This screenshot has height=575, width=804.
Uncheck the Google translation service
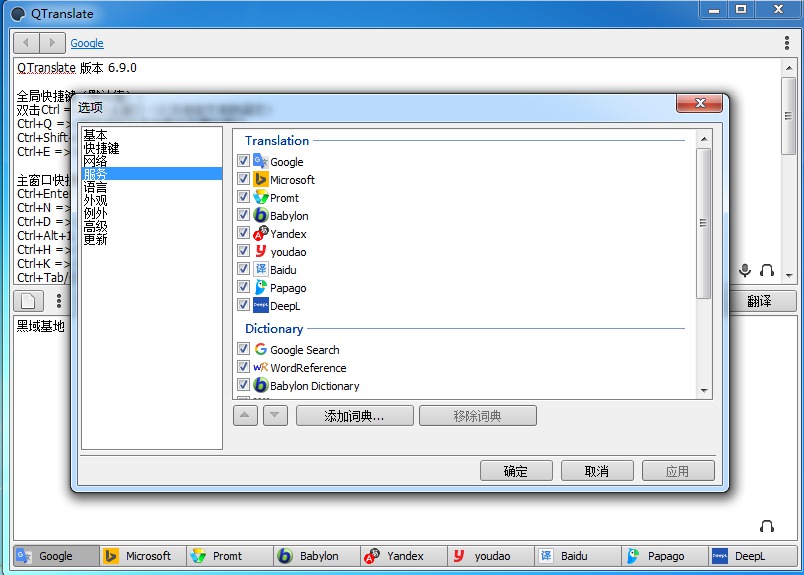click(x=244, y=161)
